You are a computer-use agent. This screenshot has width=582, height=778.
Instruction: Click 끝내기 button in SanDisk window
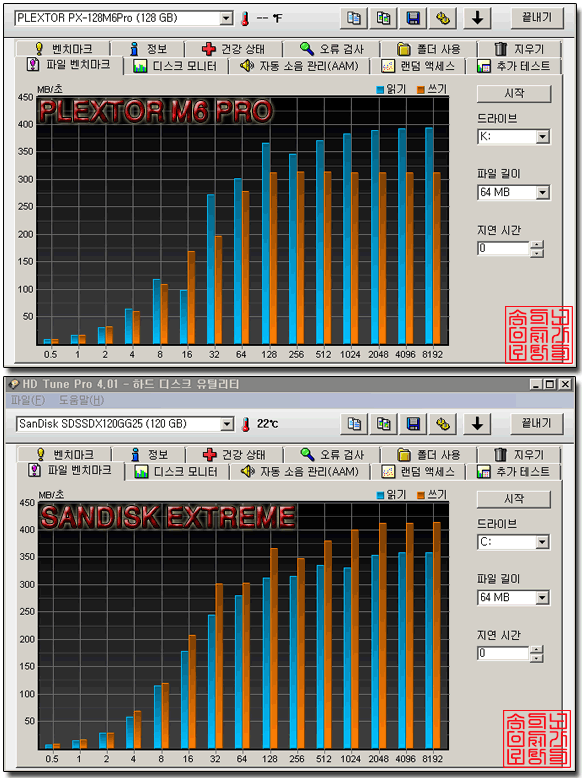(537, 423)
